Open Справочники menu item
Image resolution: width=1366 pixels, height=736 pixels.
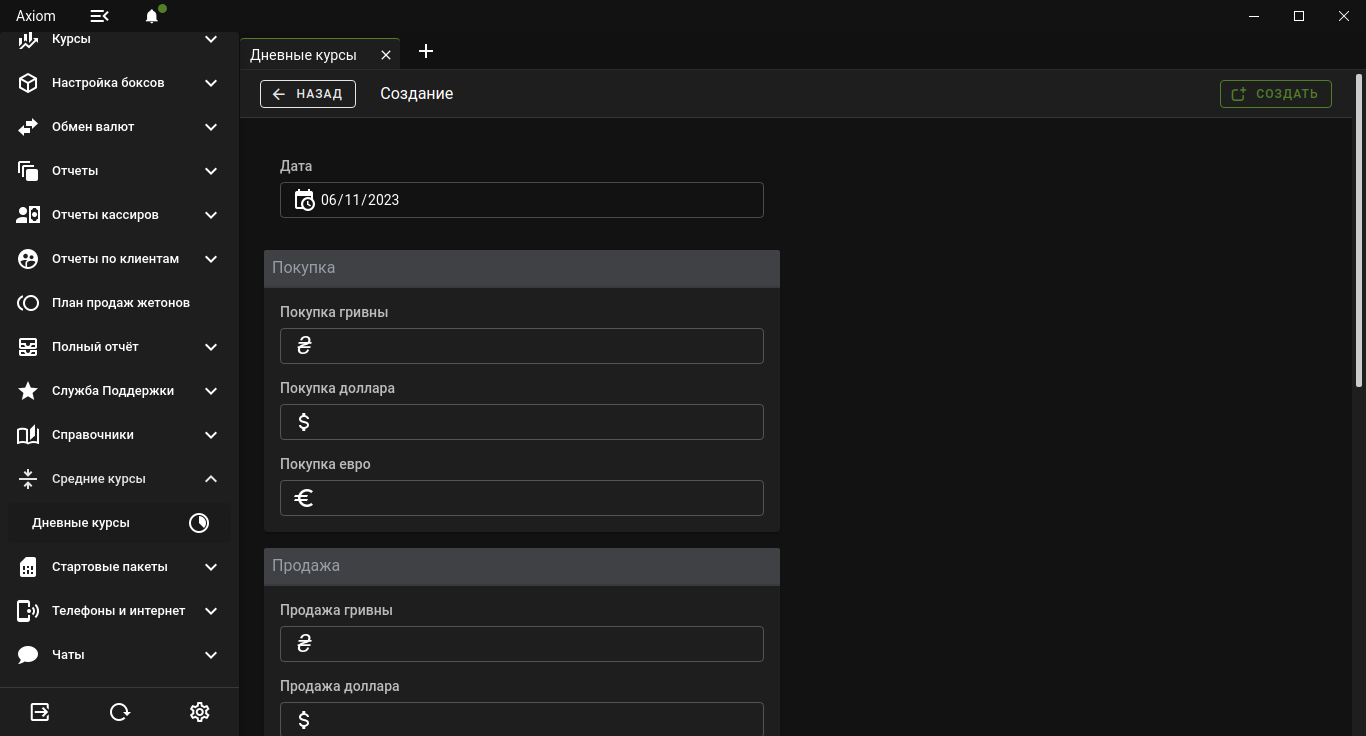(119, 435)
